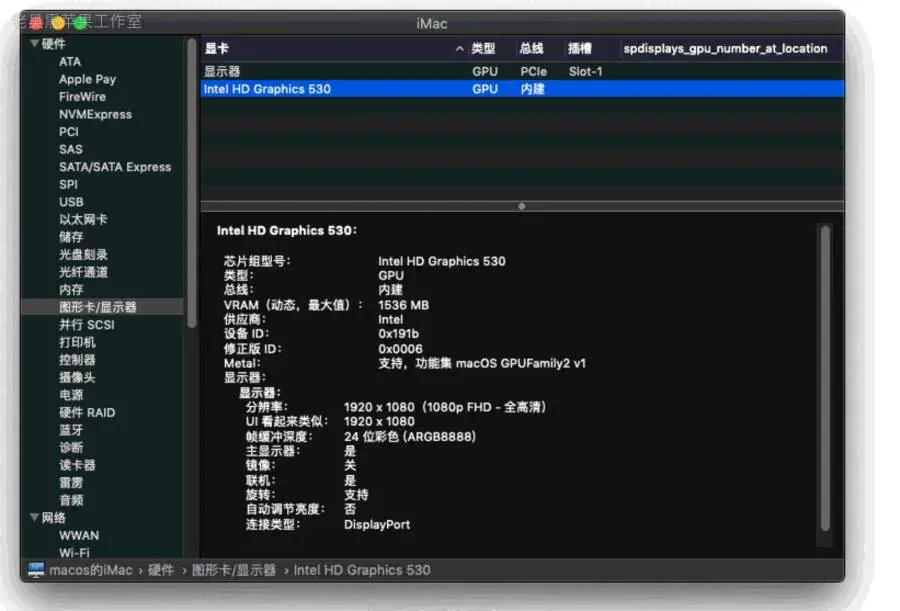Click the spdisplays_gpu_number_at_location column header
The width and height of the screenshot is (900, 611).
pyautogui.click(x=726, y=49)
